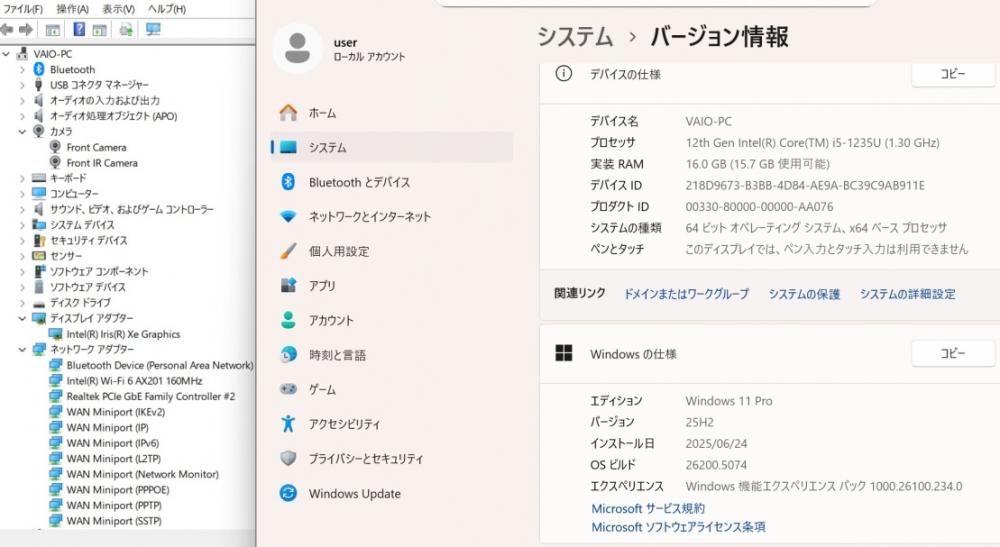Copy the Windows の仕様 specifications
This screenshot has width=1000, height=547.
[x=953, y=353]
